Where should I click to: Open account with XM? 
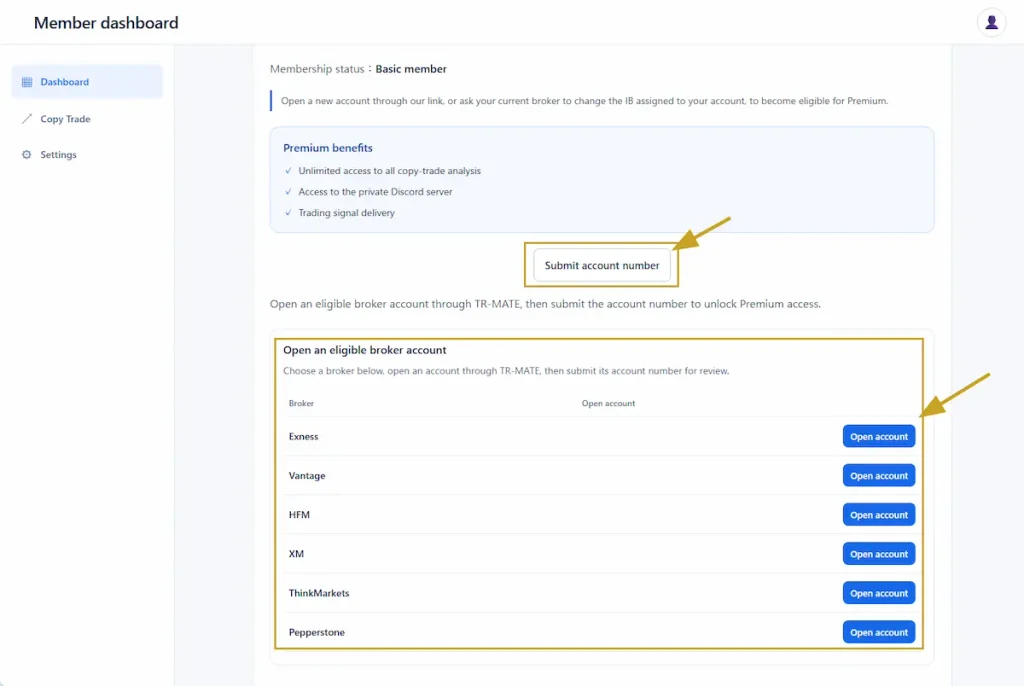click(878, 554)
